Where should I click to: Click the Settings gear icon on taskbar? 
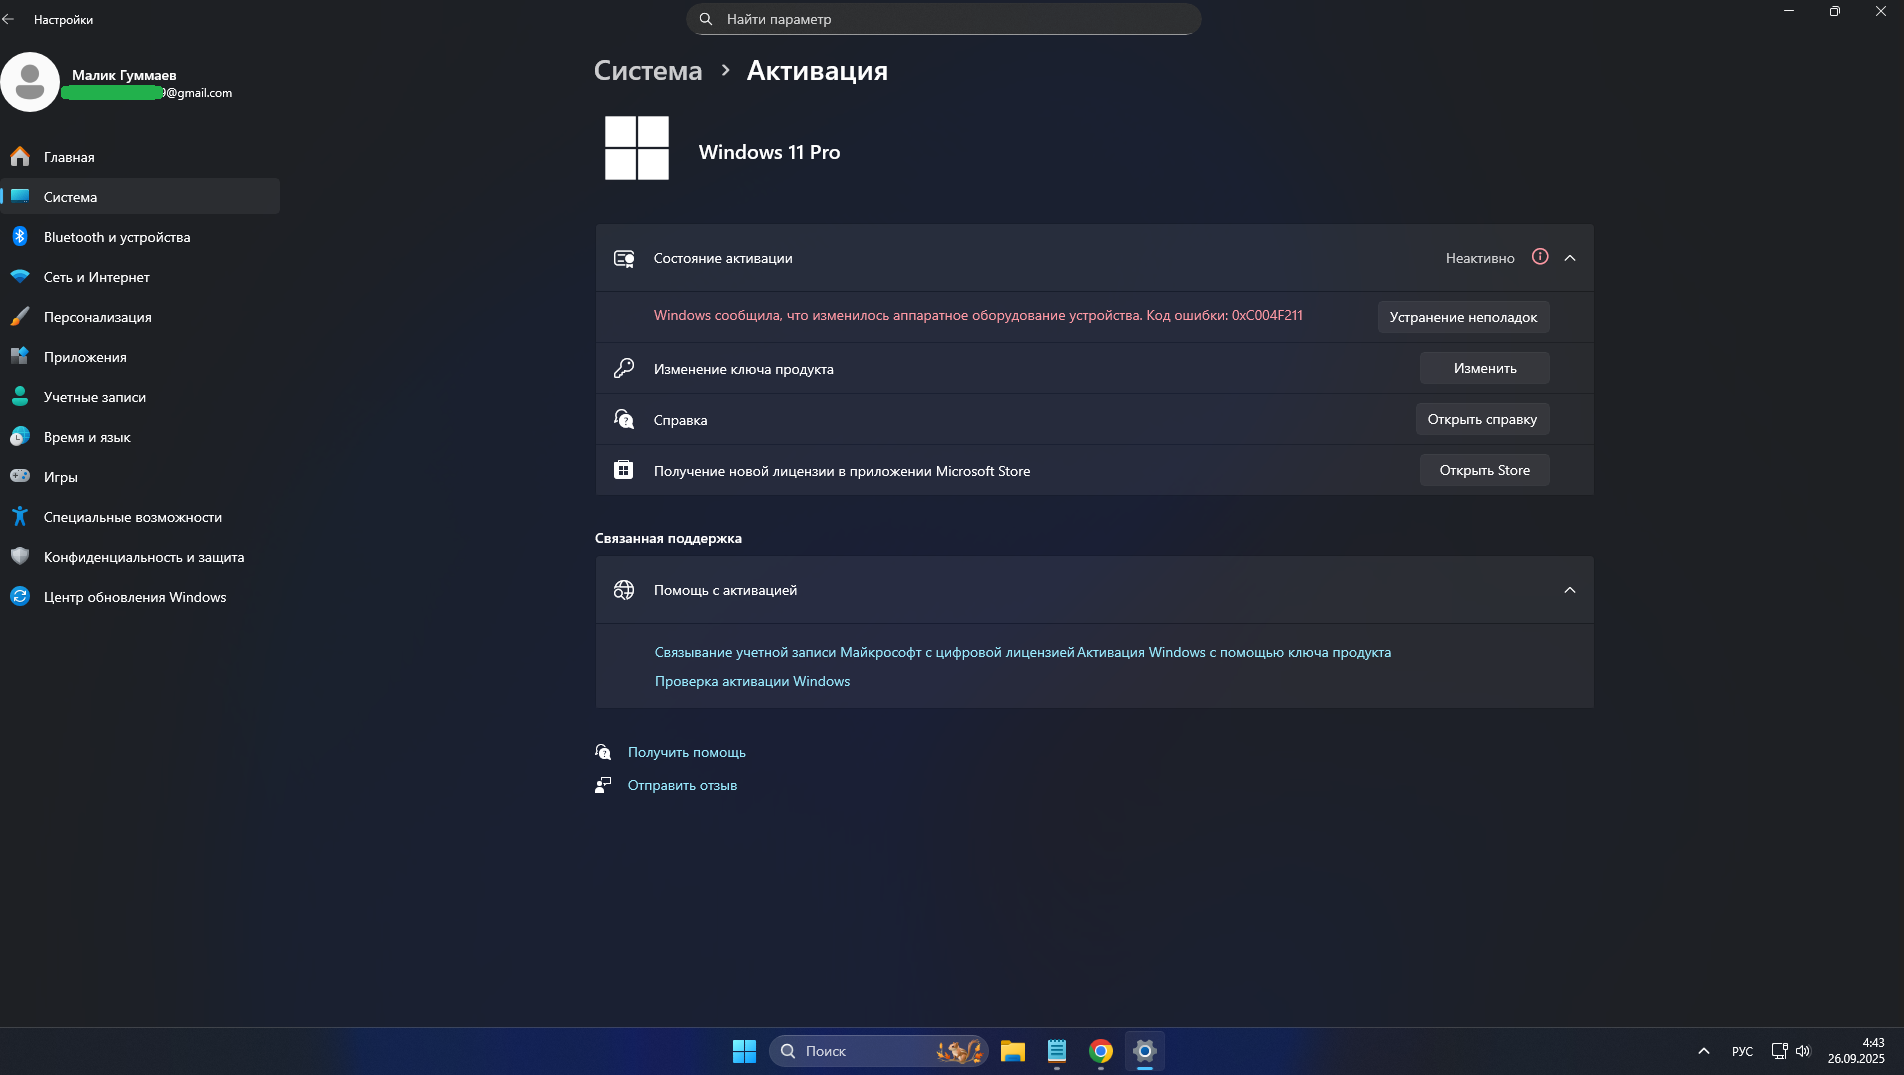click(1145, 1051)
